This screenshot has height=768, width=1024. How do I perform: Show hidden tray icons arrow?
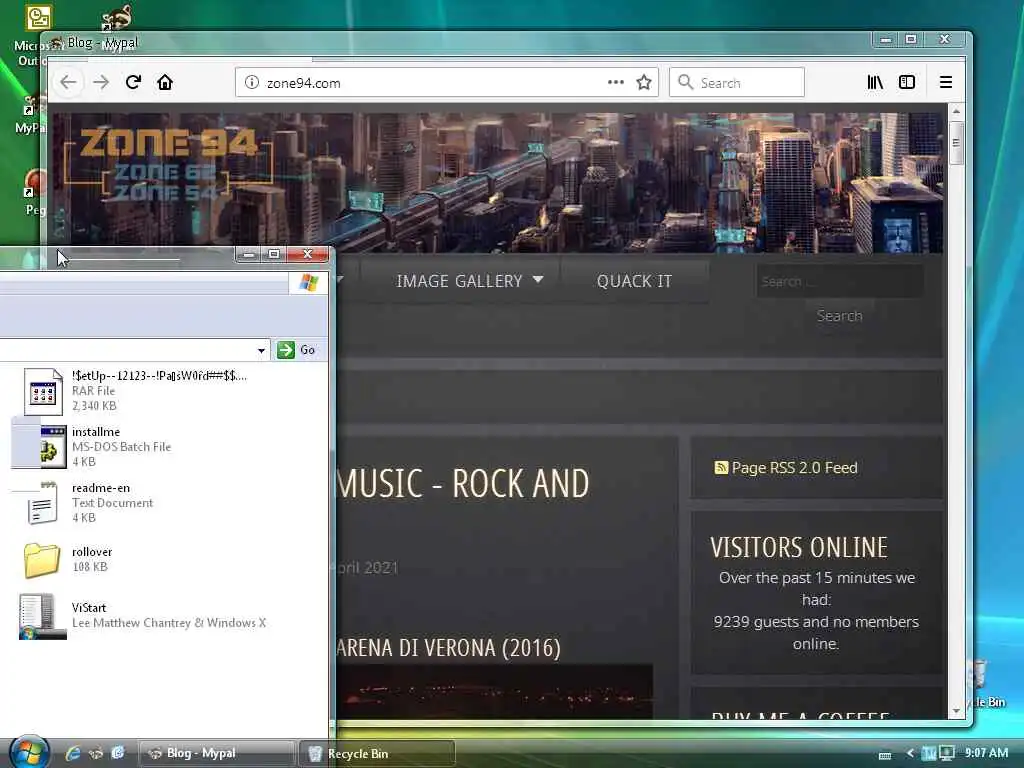click(x=910, y=753)
